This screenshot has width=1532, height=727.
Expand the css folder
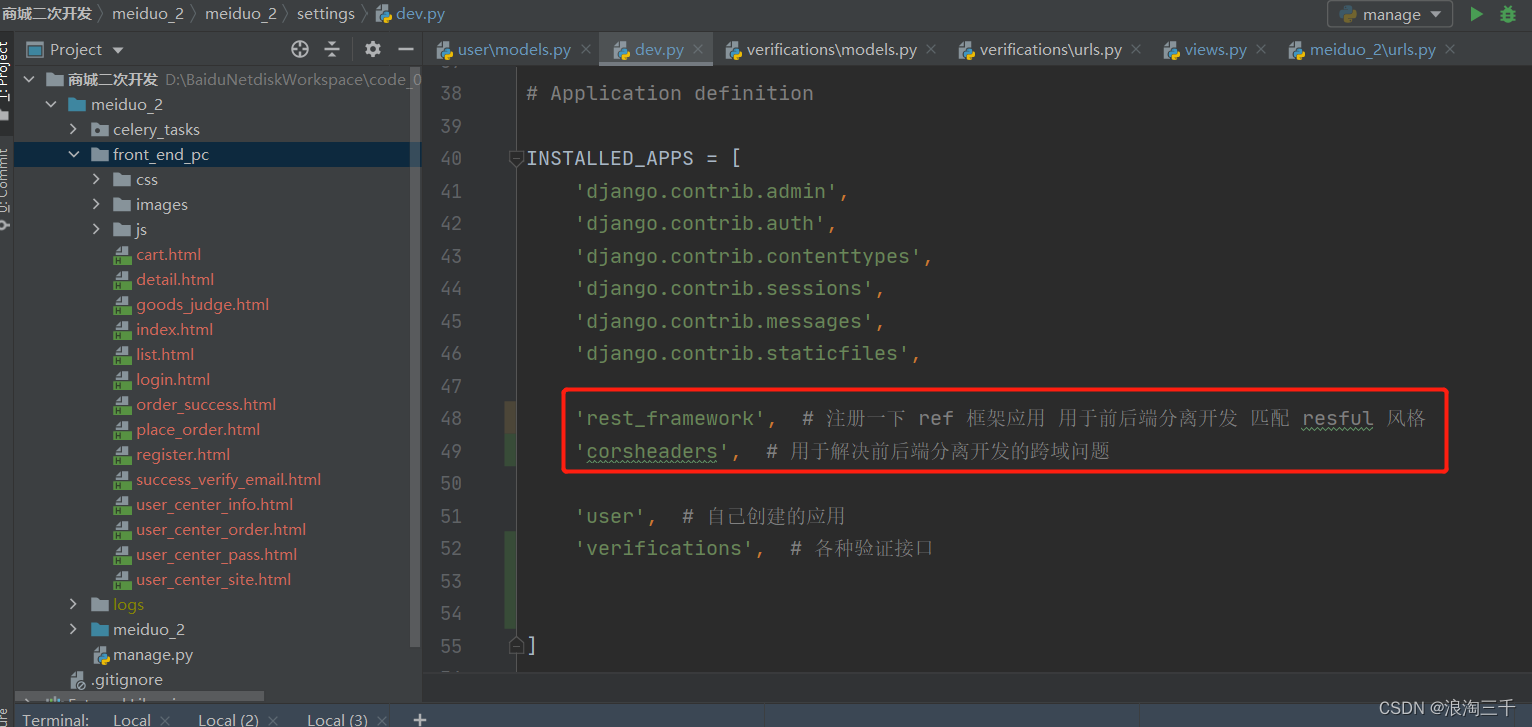tap(96, 179)
